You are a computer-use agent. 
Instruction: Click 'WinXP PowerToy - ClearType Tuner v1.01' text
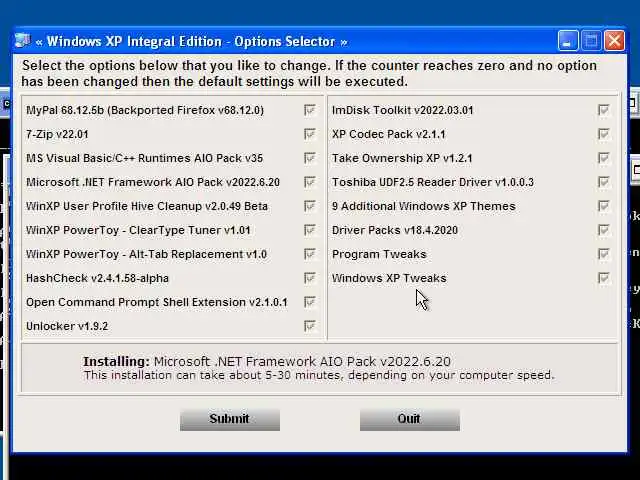pyautogui.click(x=138, y=230)
